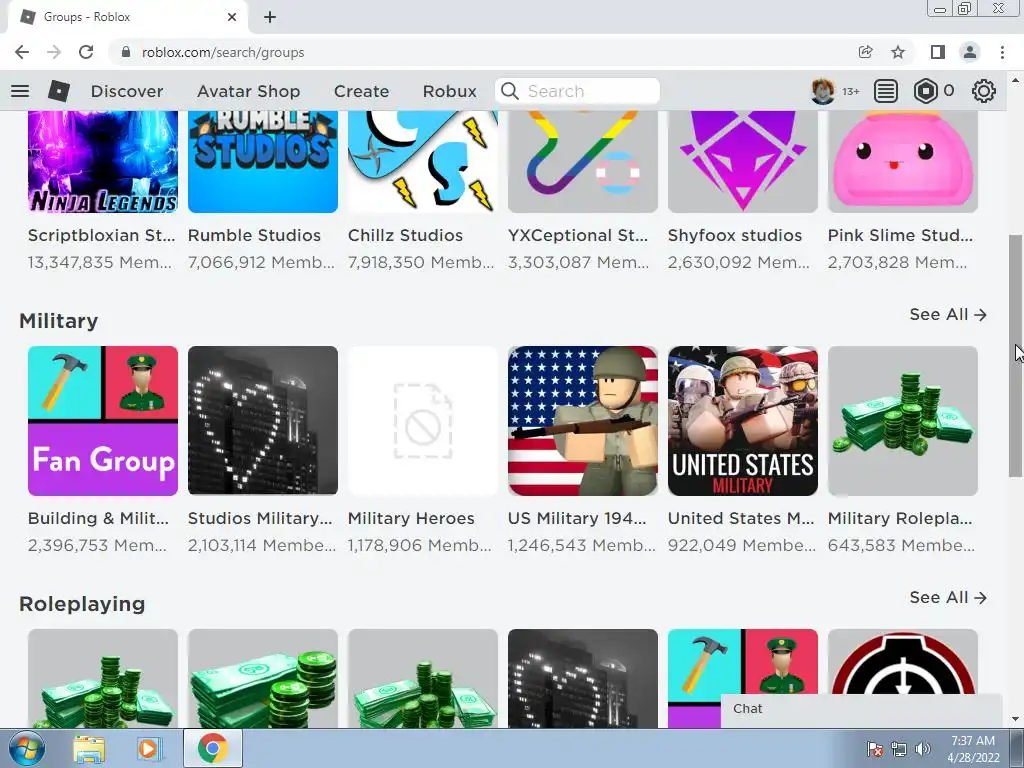Open the Action Center flag icon
The width and height of the screenshot is (1024, 768).
pyautogui.click(x=875, y=749)
